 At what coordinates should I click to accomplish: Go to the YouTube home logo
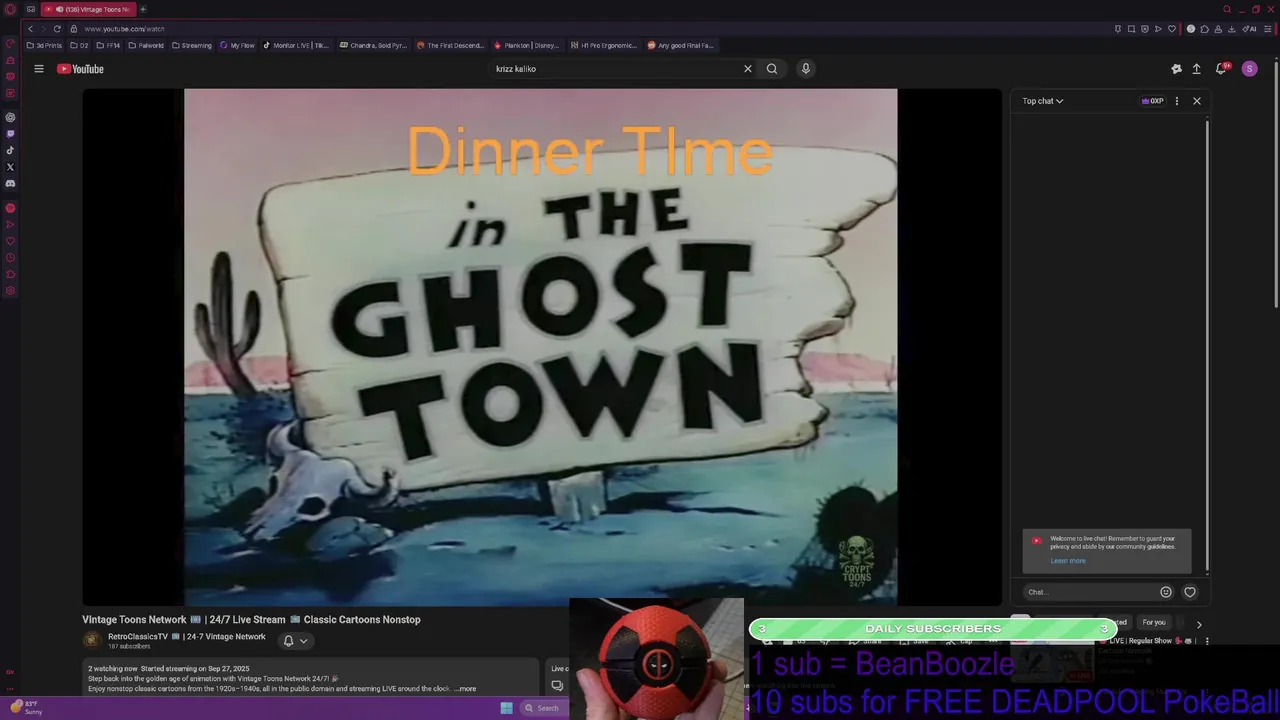tap(80, 69)
